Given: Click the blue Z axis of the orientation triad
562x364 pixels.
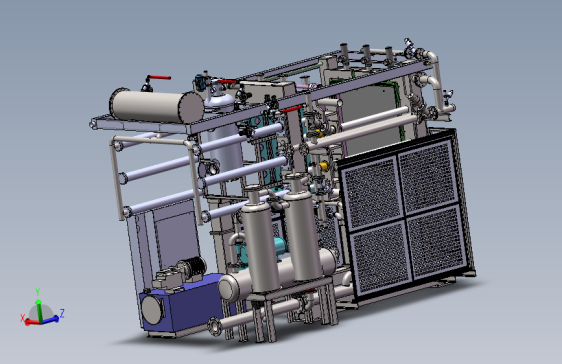Looking at the screenshot, I should [51, 320].
